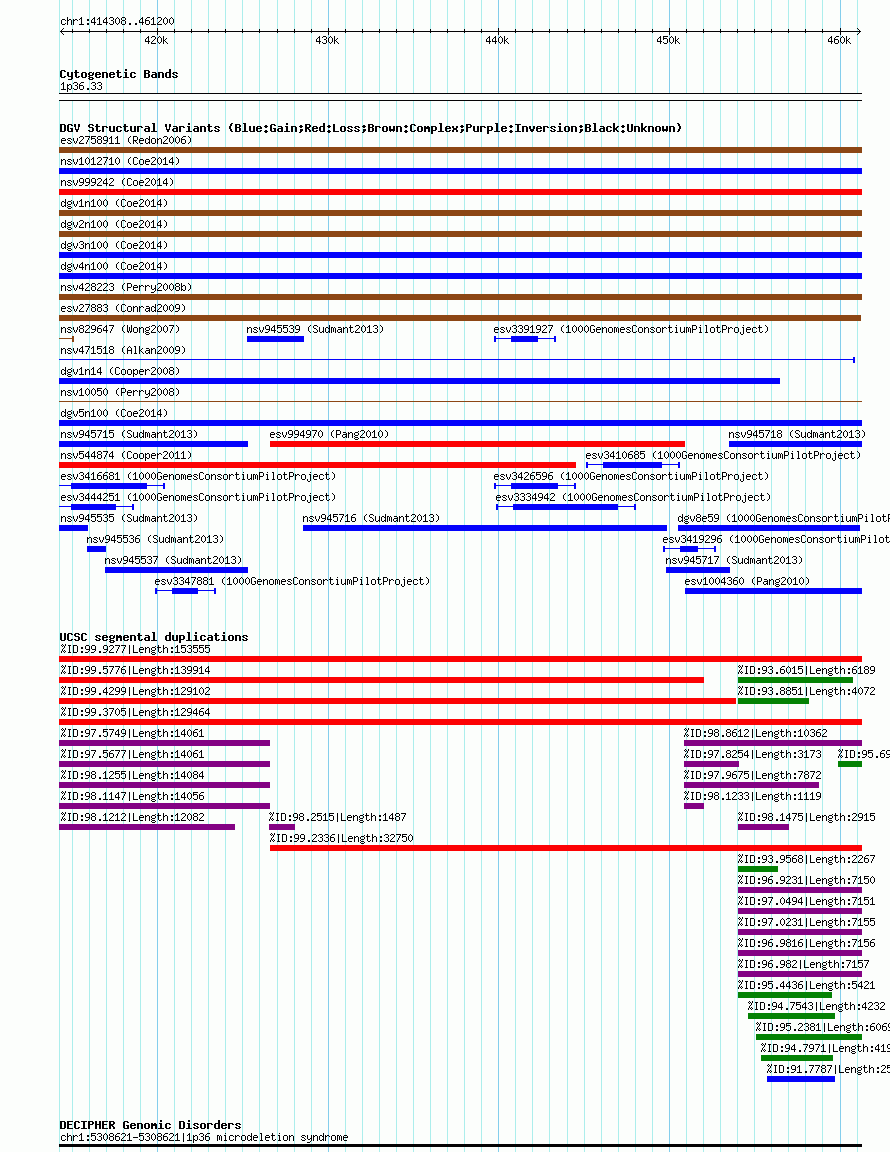Open dgv5n100 (Coe2014) variant label
Image resolution: width=890 pixels, height=1152 pixels.
click(x=114, y=414)
